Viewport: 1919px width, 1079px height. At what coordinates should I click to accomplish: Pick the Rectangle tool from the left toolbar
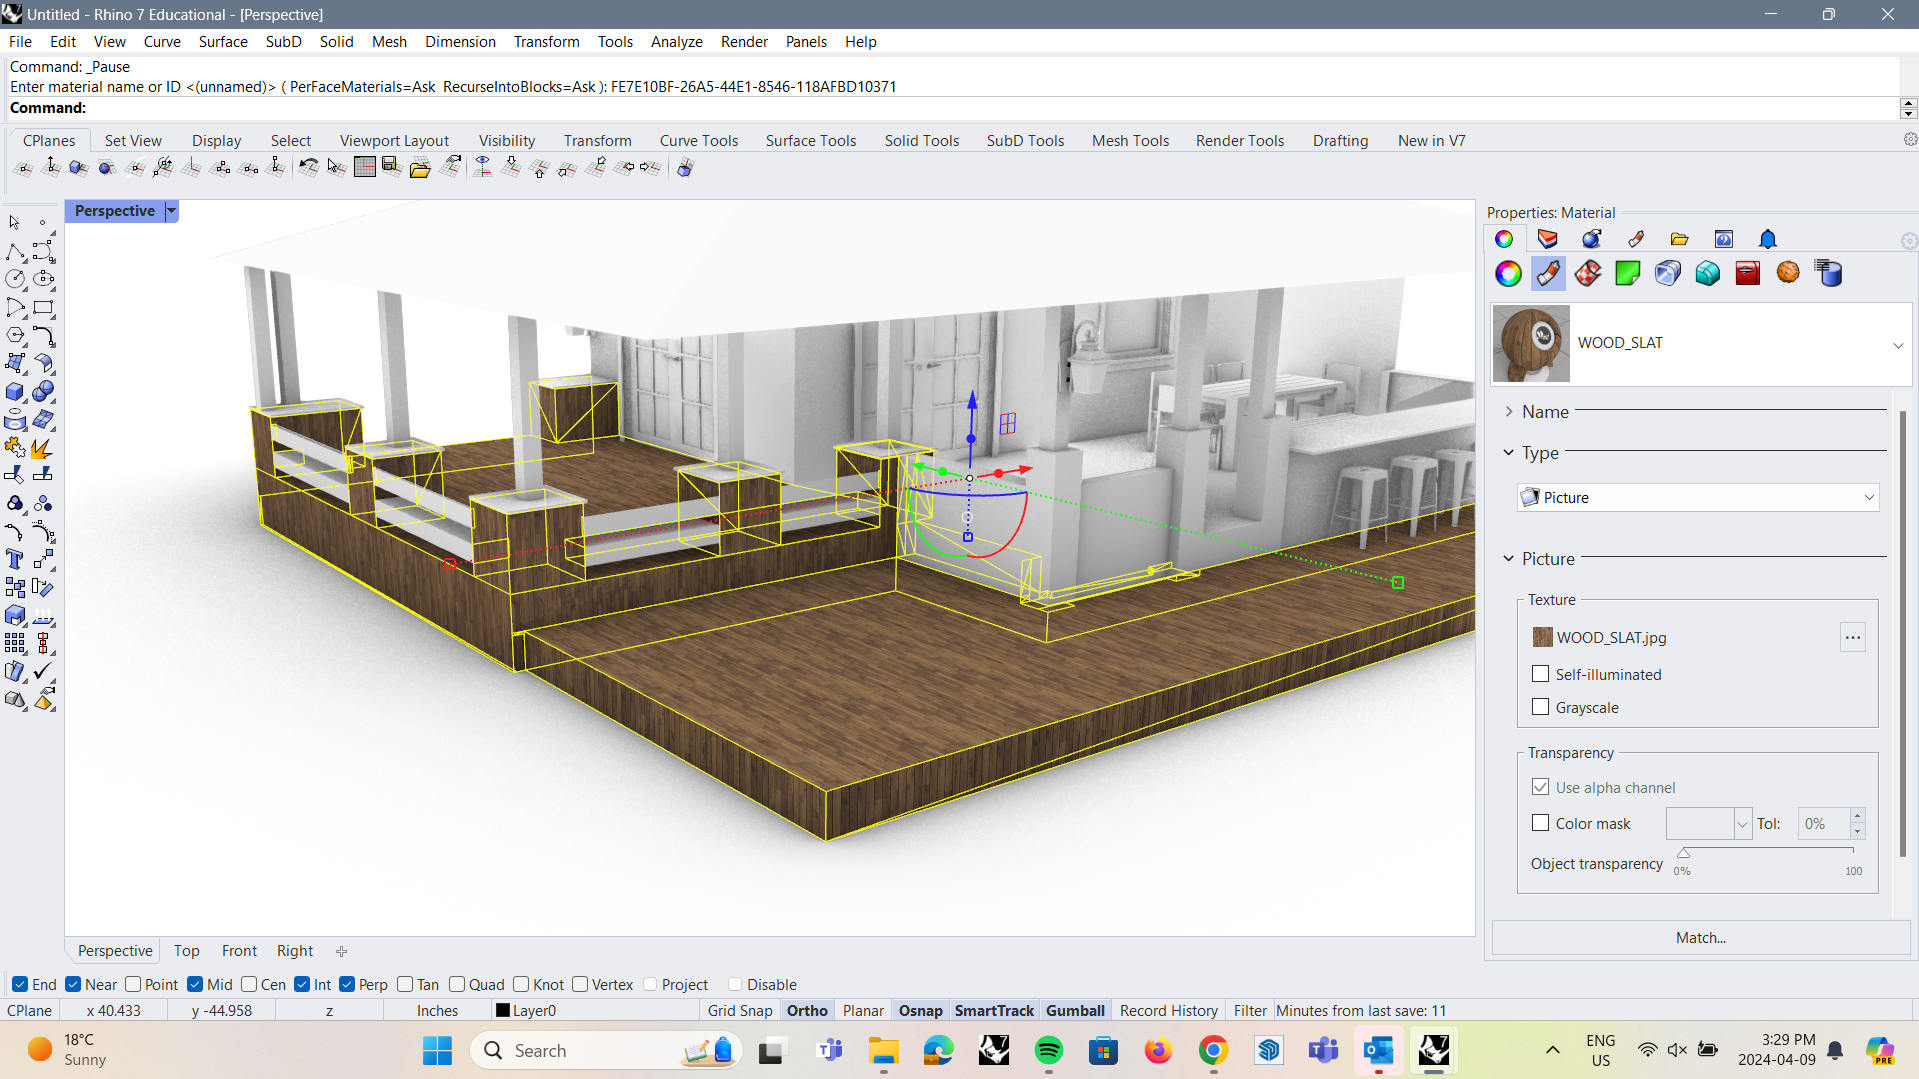pyautogui.click(x=44, y=308)
